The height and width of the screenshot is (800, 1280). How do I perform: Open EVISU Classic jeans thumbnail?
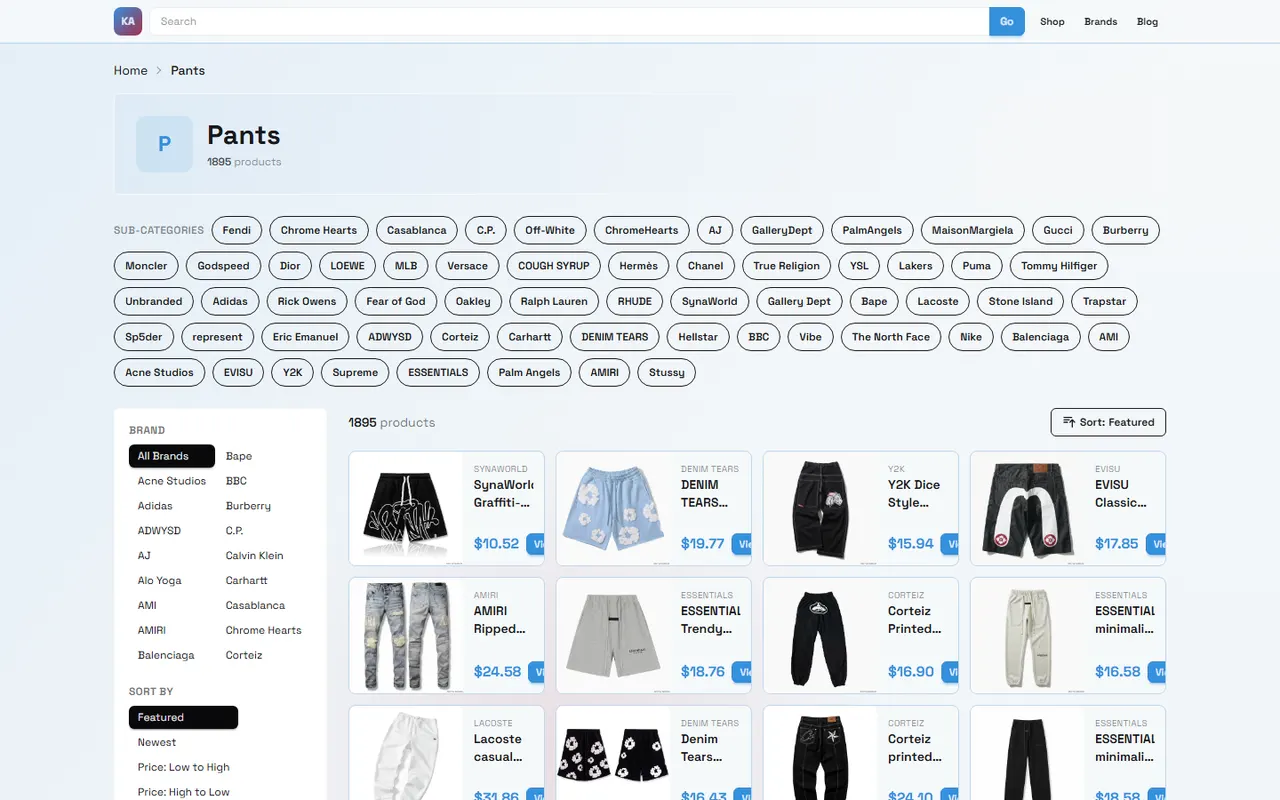click(x=1028, y=508)
